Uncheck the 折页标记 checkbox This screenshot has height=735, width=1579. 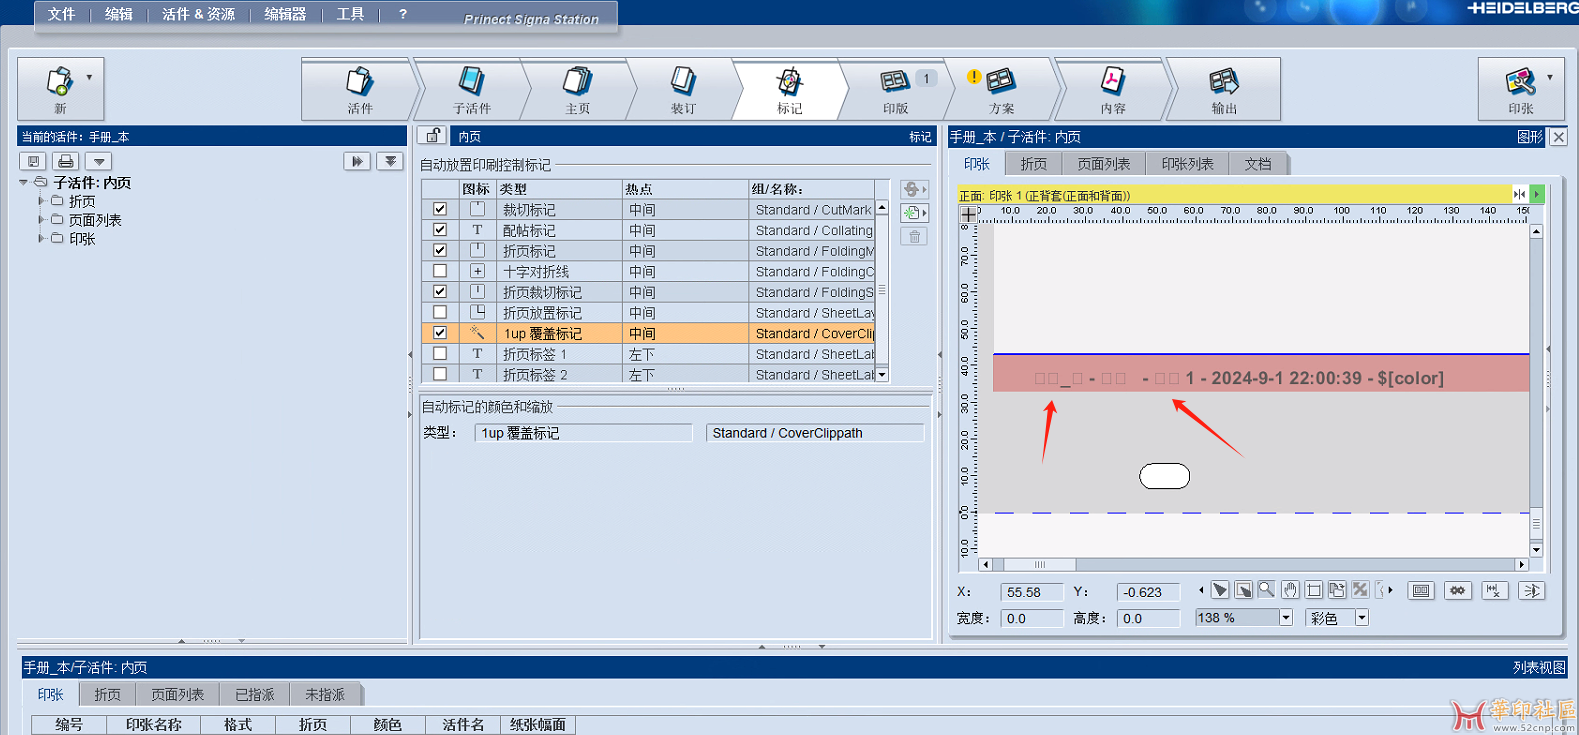coord(440,250)
